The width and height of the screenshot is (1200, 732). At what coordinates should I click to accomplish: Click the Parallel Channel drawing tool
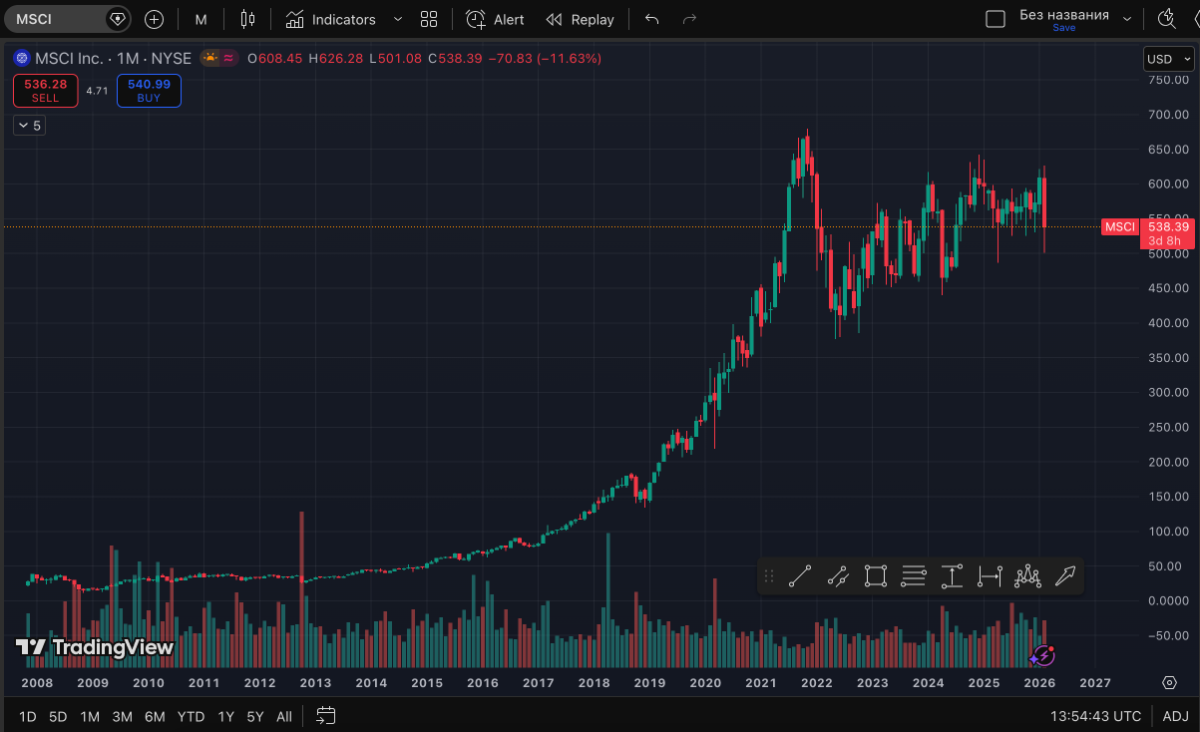838,577
